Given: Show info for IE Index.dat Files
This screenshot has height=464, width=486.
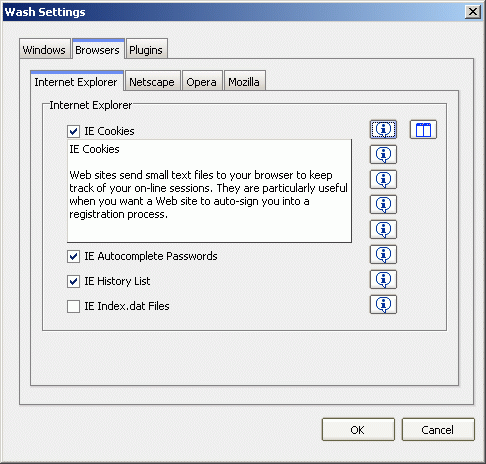Looking at the screenshot, I should click(x=383, y=304).
